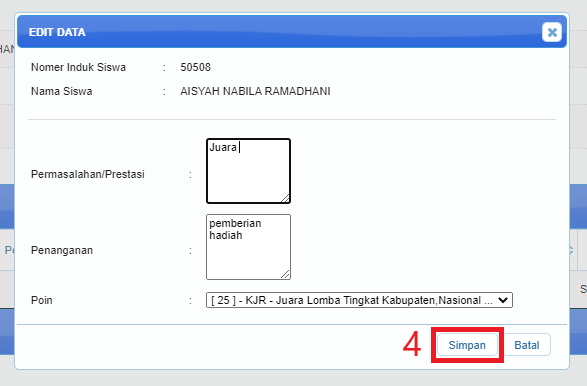Click the Simpan button

467,345
